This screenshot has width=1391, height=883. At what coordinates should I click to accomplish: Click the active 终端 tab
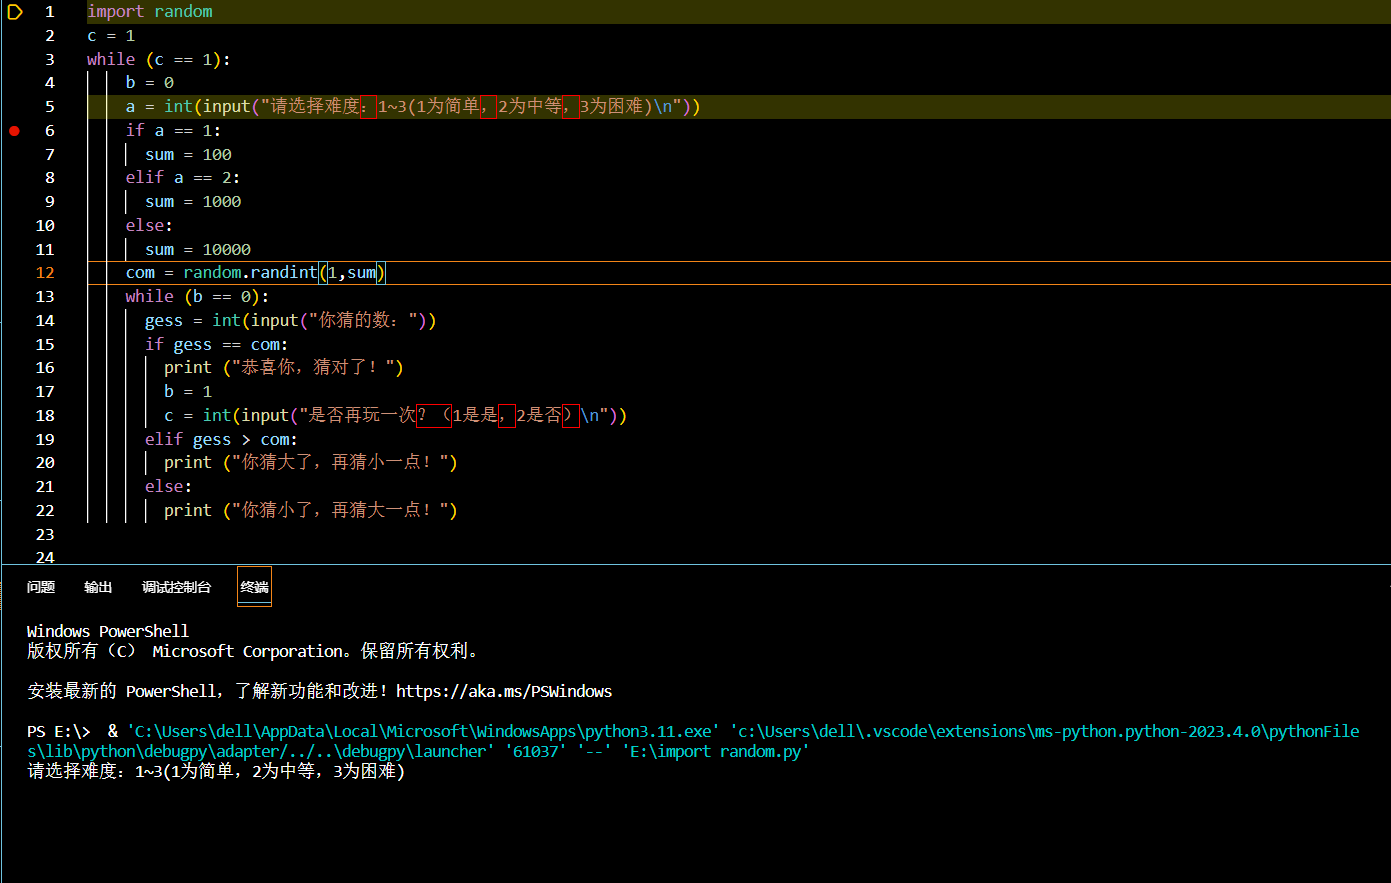[x=253, y=587]
